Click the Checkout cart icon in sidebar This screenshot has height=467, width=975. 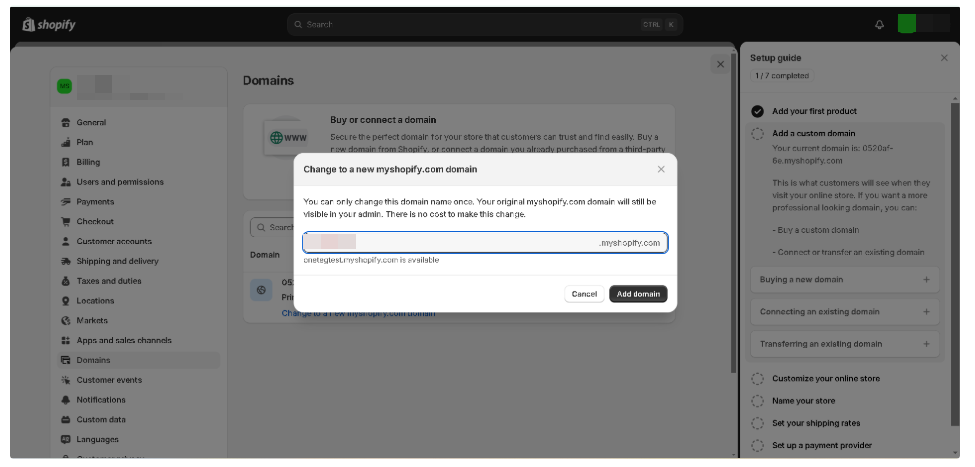coord(65,222)
